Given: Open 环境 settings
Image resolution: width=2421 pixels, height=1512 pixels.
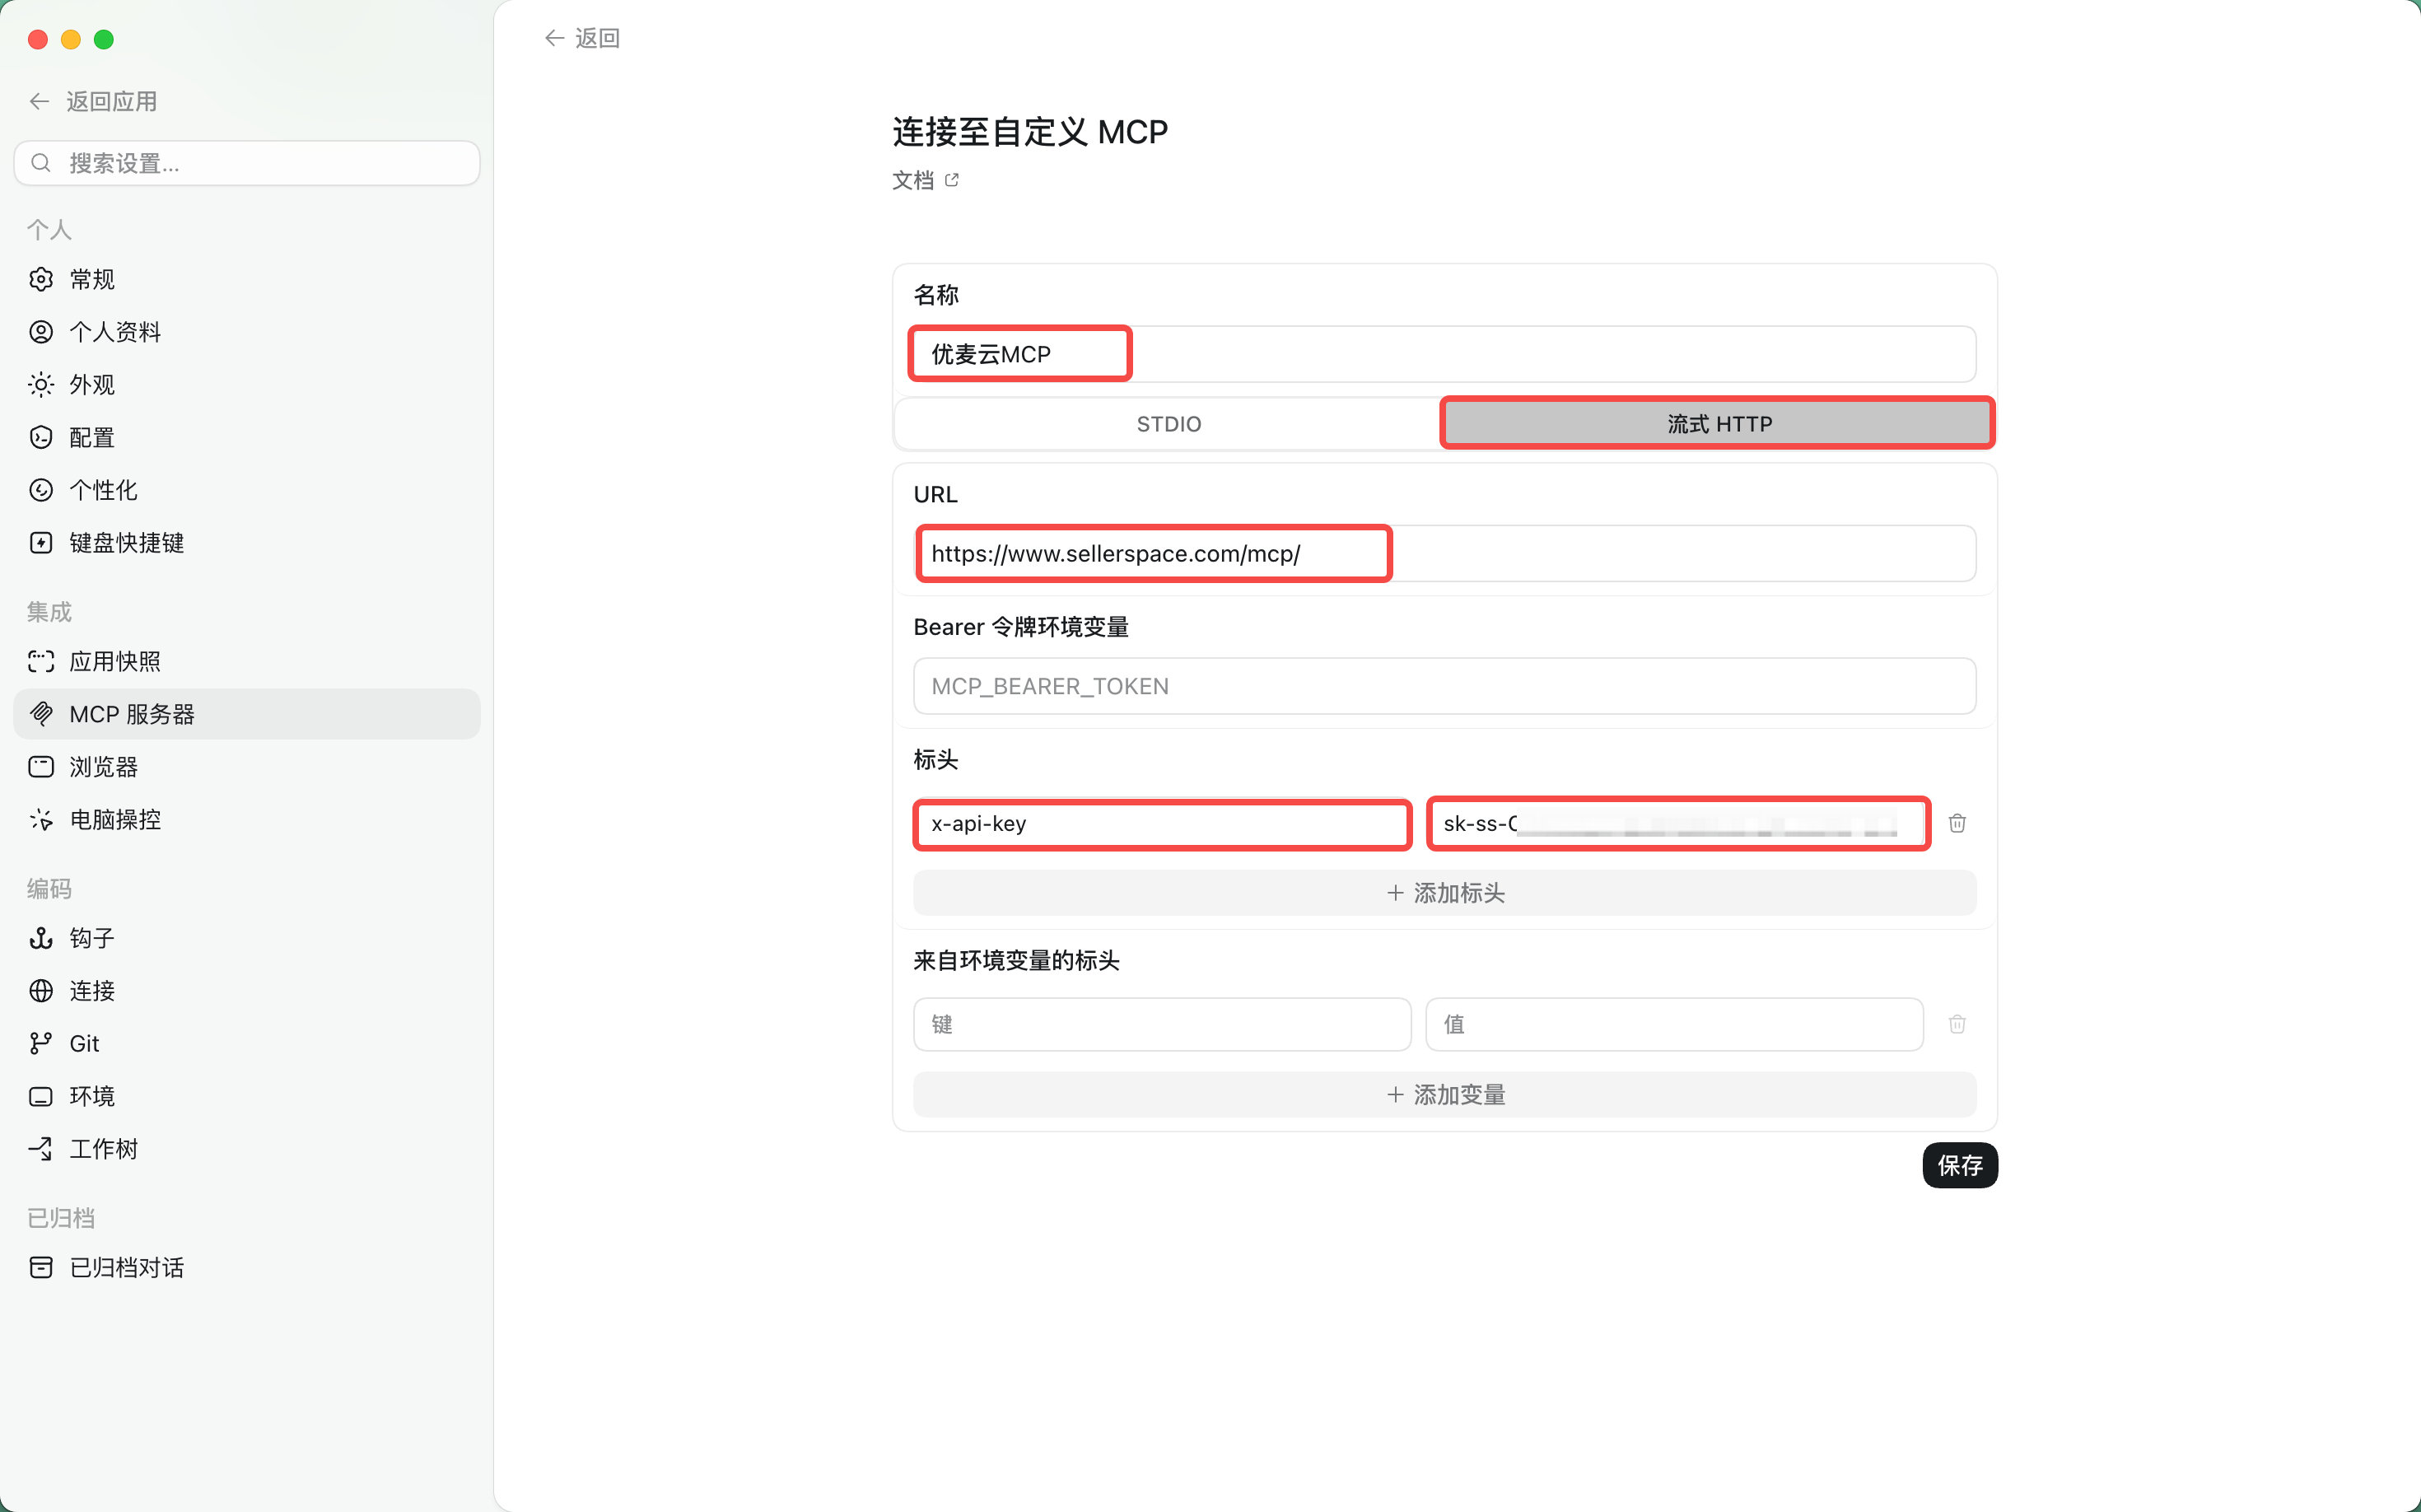Looking at the screenshot, I should [246, 1096].
